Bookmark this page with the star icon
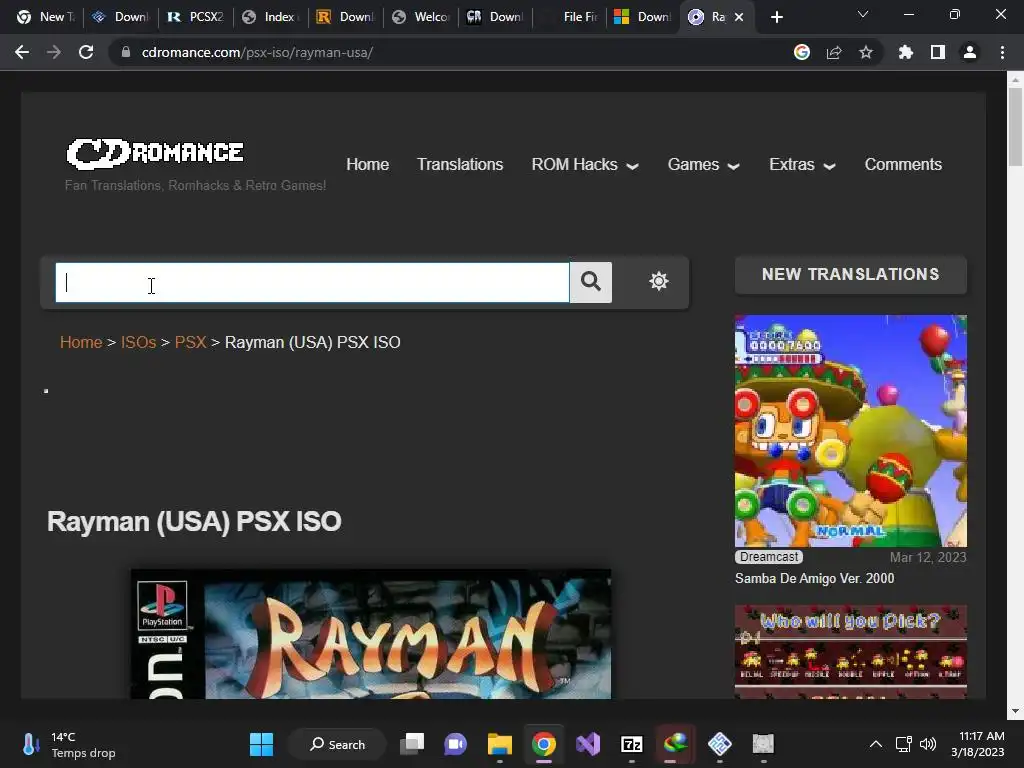The height and width of the screenshot is (768, 1024). coord(866,52)
